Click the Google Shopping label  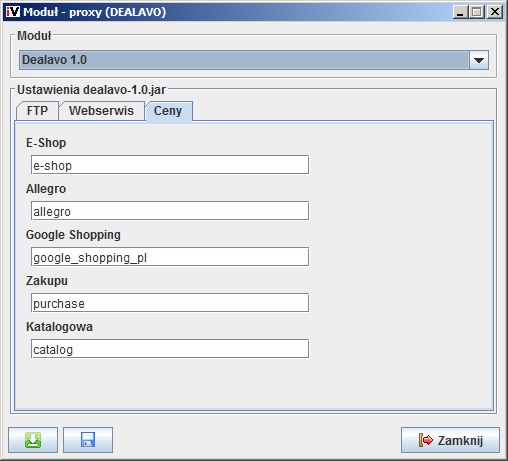pos(73,235)
